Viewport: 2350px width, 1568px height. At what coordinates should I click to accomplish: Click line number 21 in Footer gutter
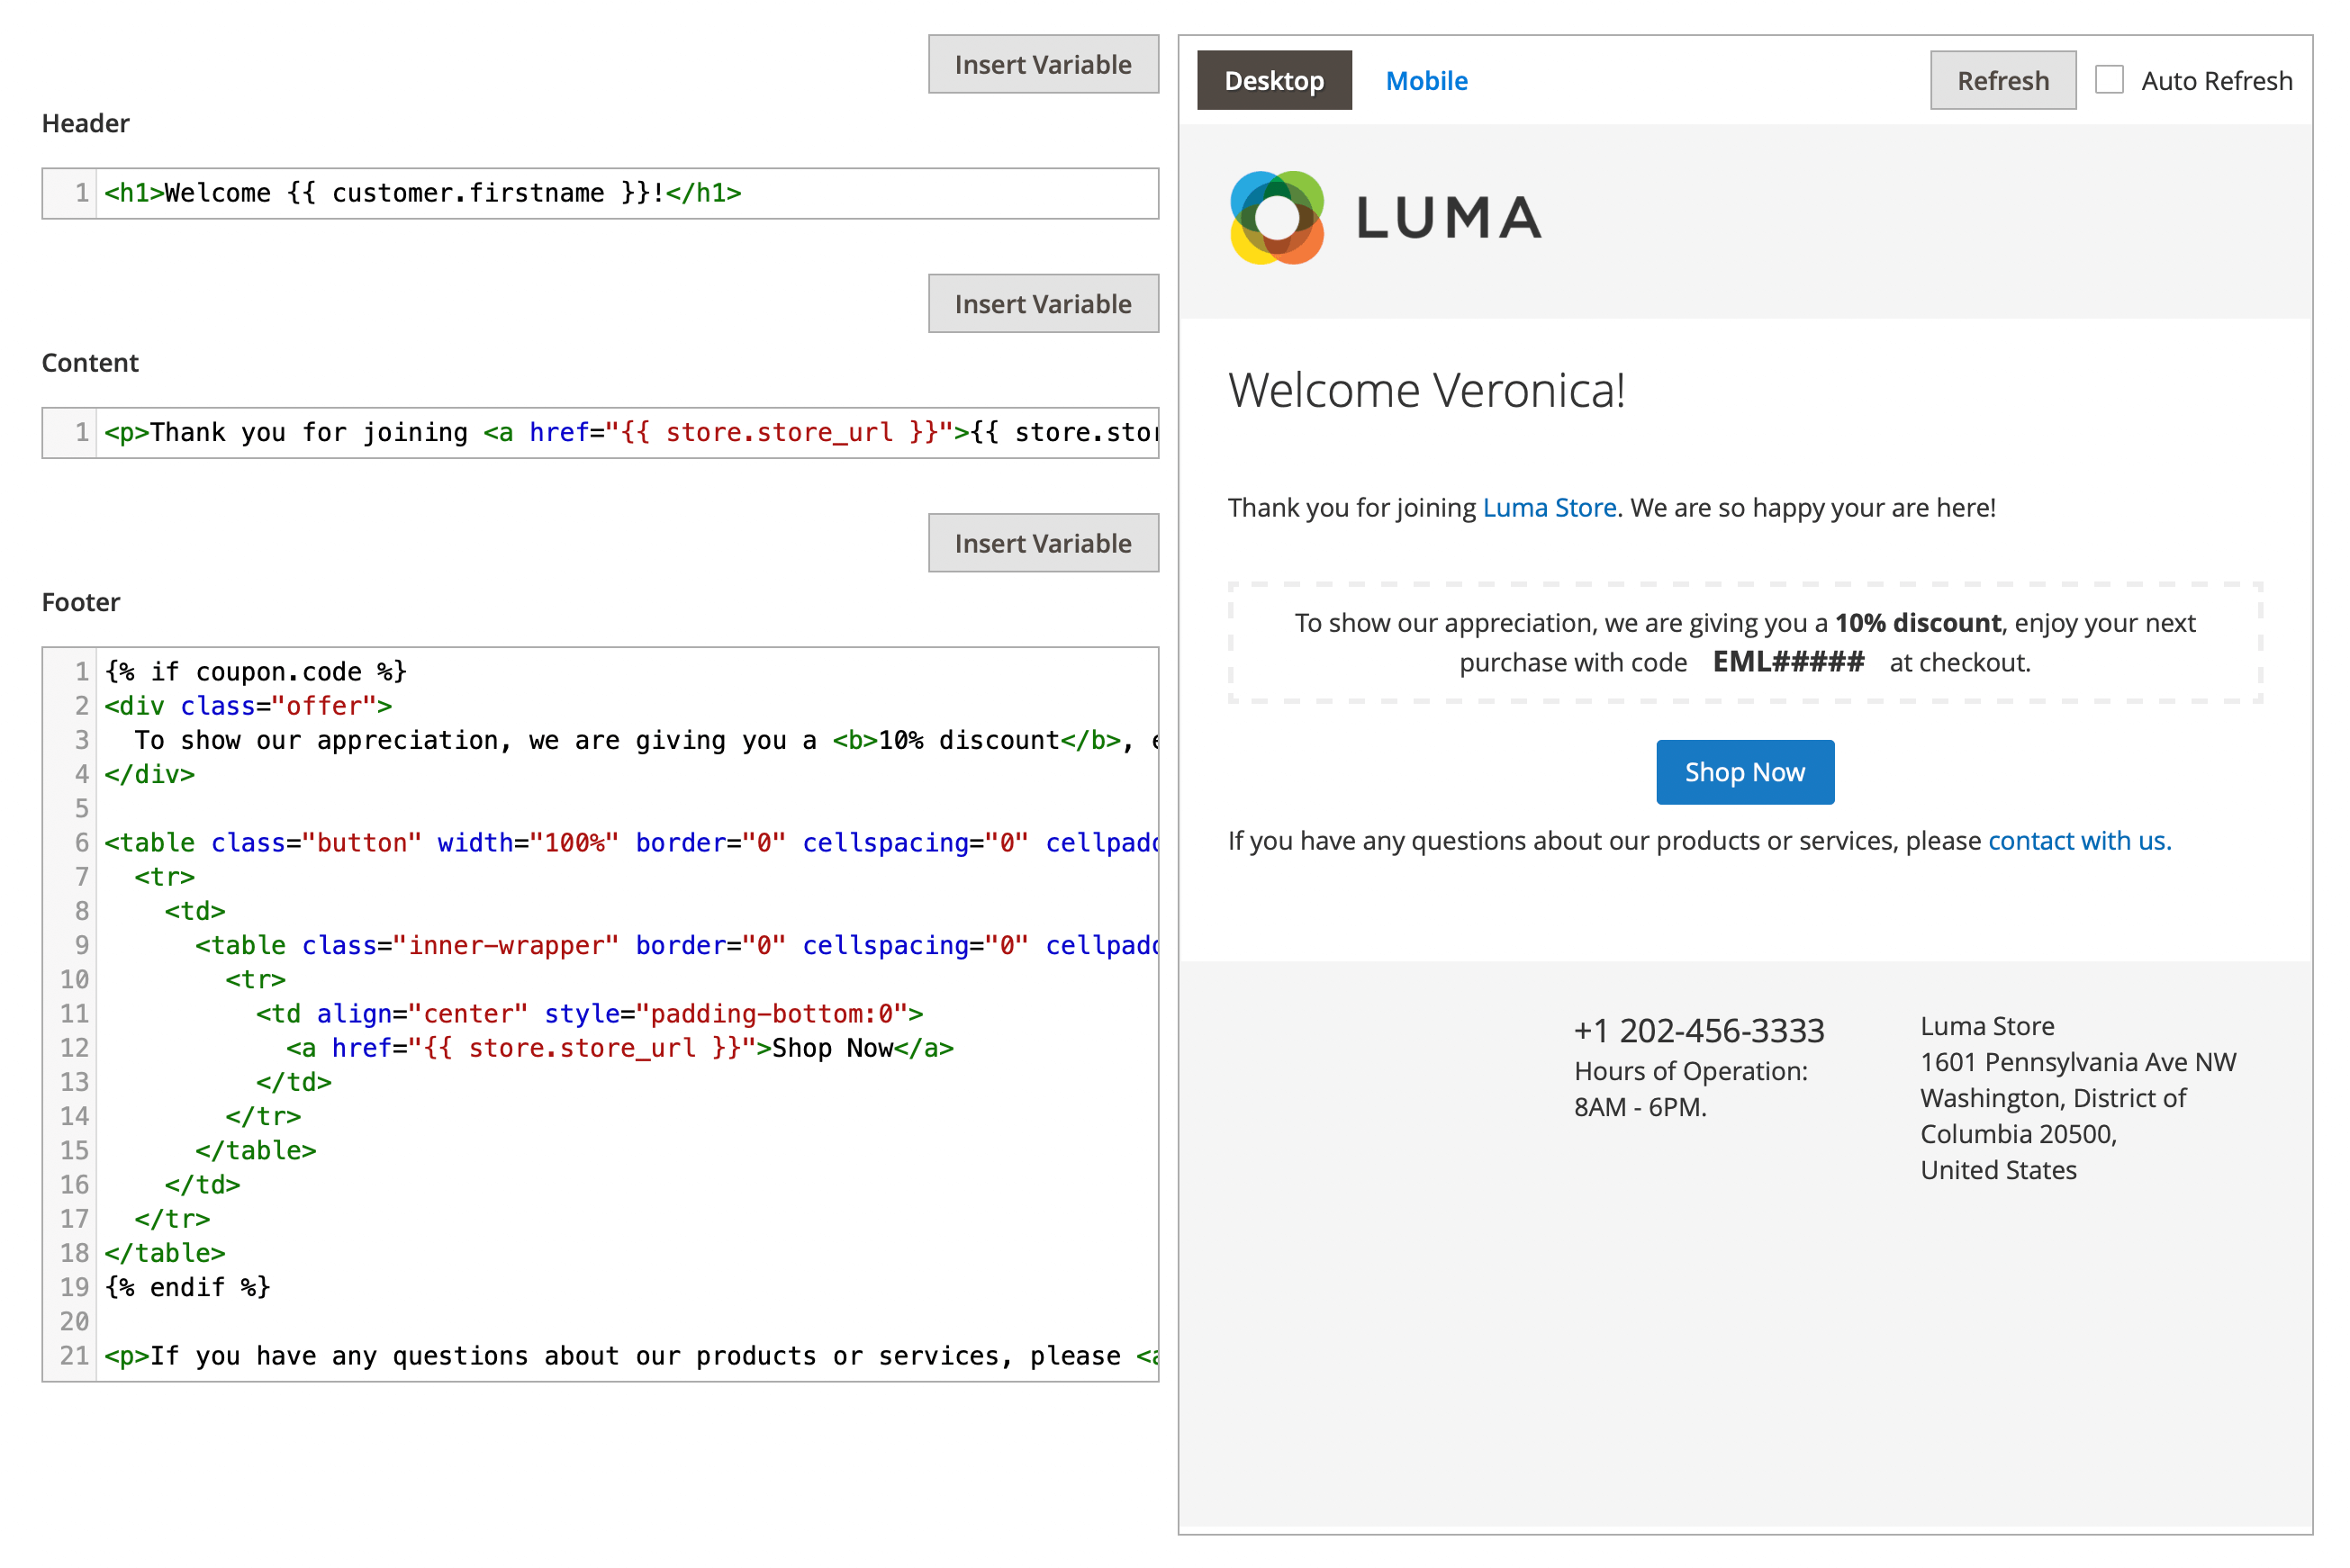click(74, 1356)
